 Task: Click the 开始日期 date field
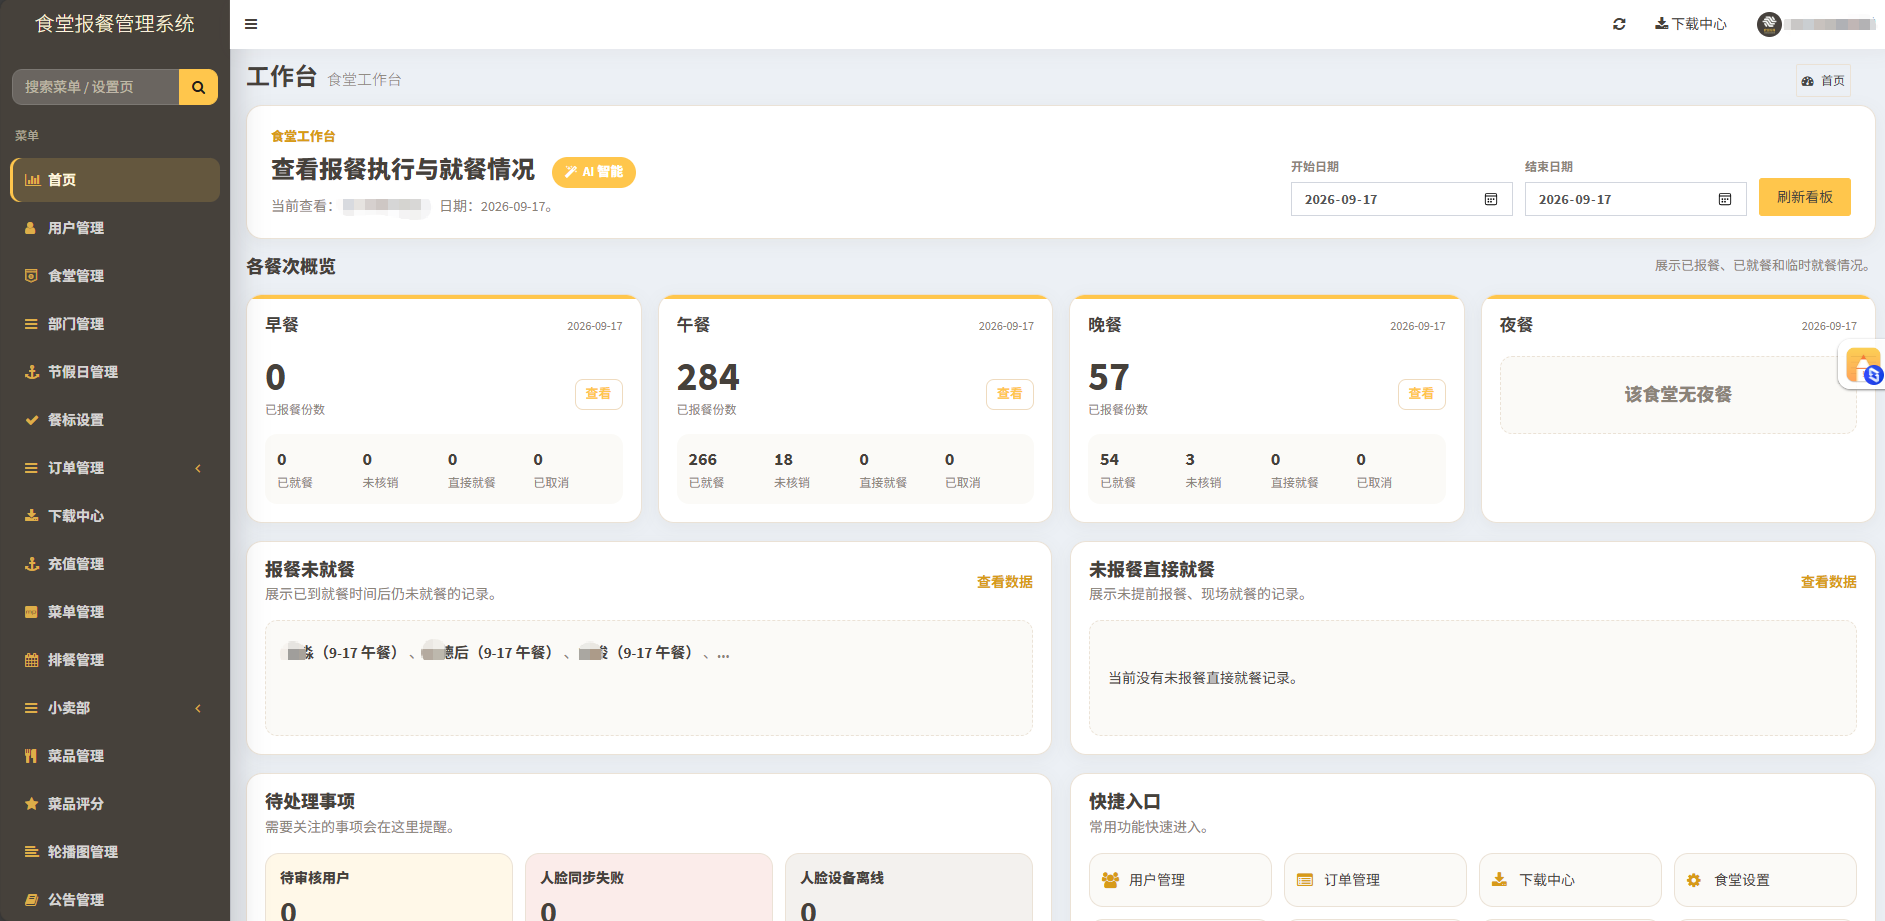[x=1401, y=199]
